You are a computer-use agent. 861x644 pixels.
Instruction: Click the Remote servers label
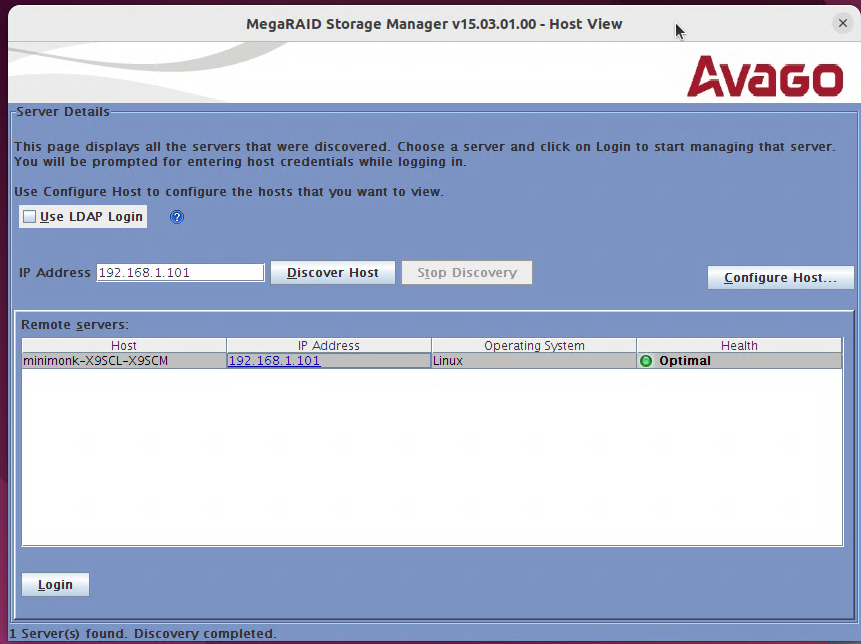coord(75,324)
